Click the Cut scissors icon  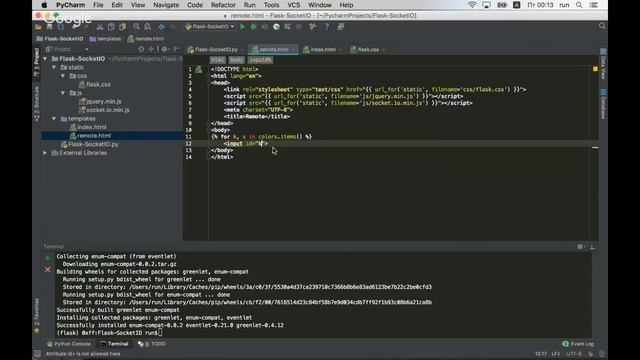click(100, 27)
